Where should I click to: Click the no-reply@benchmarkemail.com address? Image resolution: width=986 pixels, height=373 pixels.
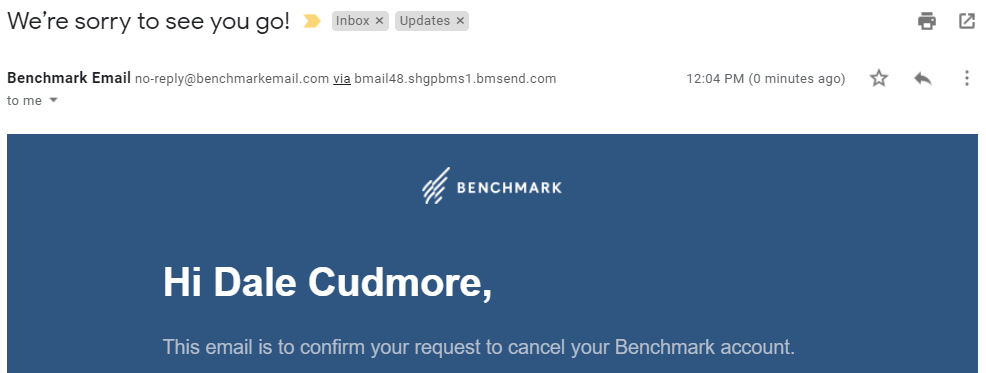[x=232, y=79]
